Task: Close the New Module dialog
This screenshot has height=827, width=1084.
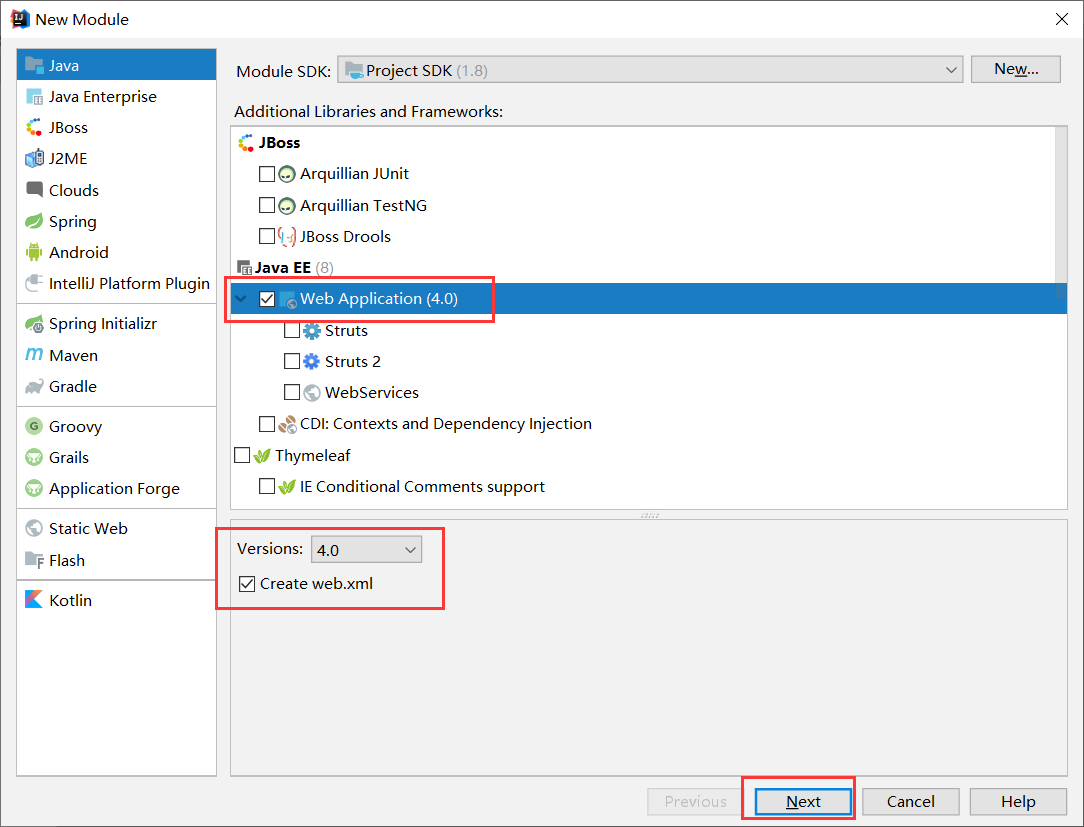Action: coord(1062,19)
